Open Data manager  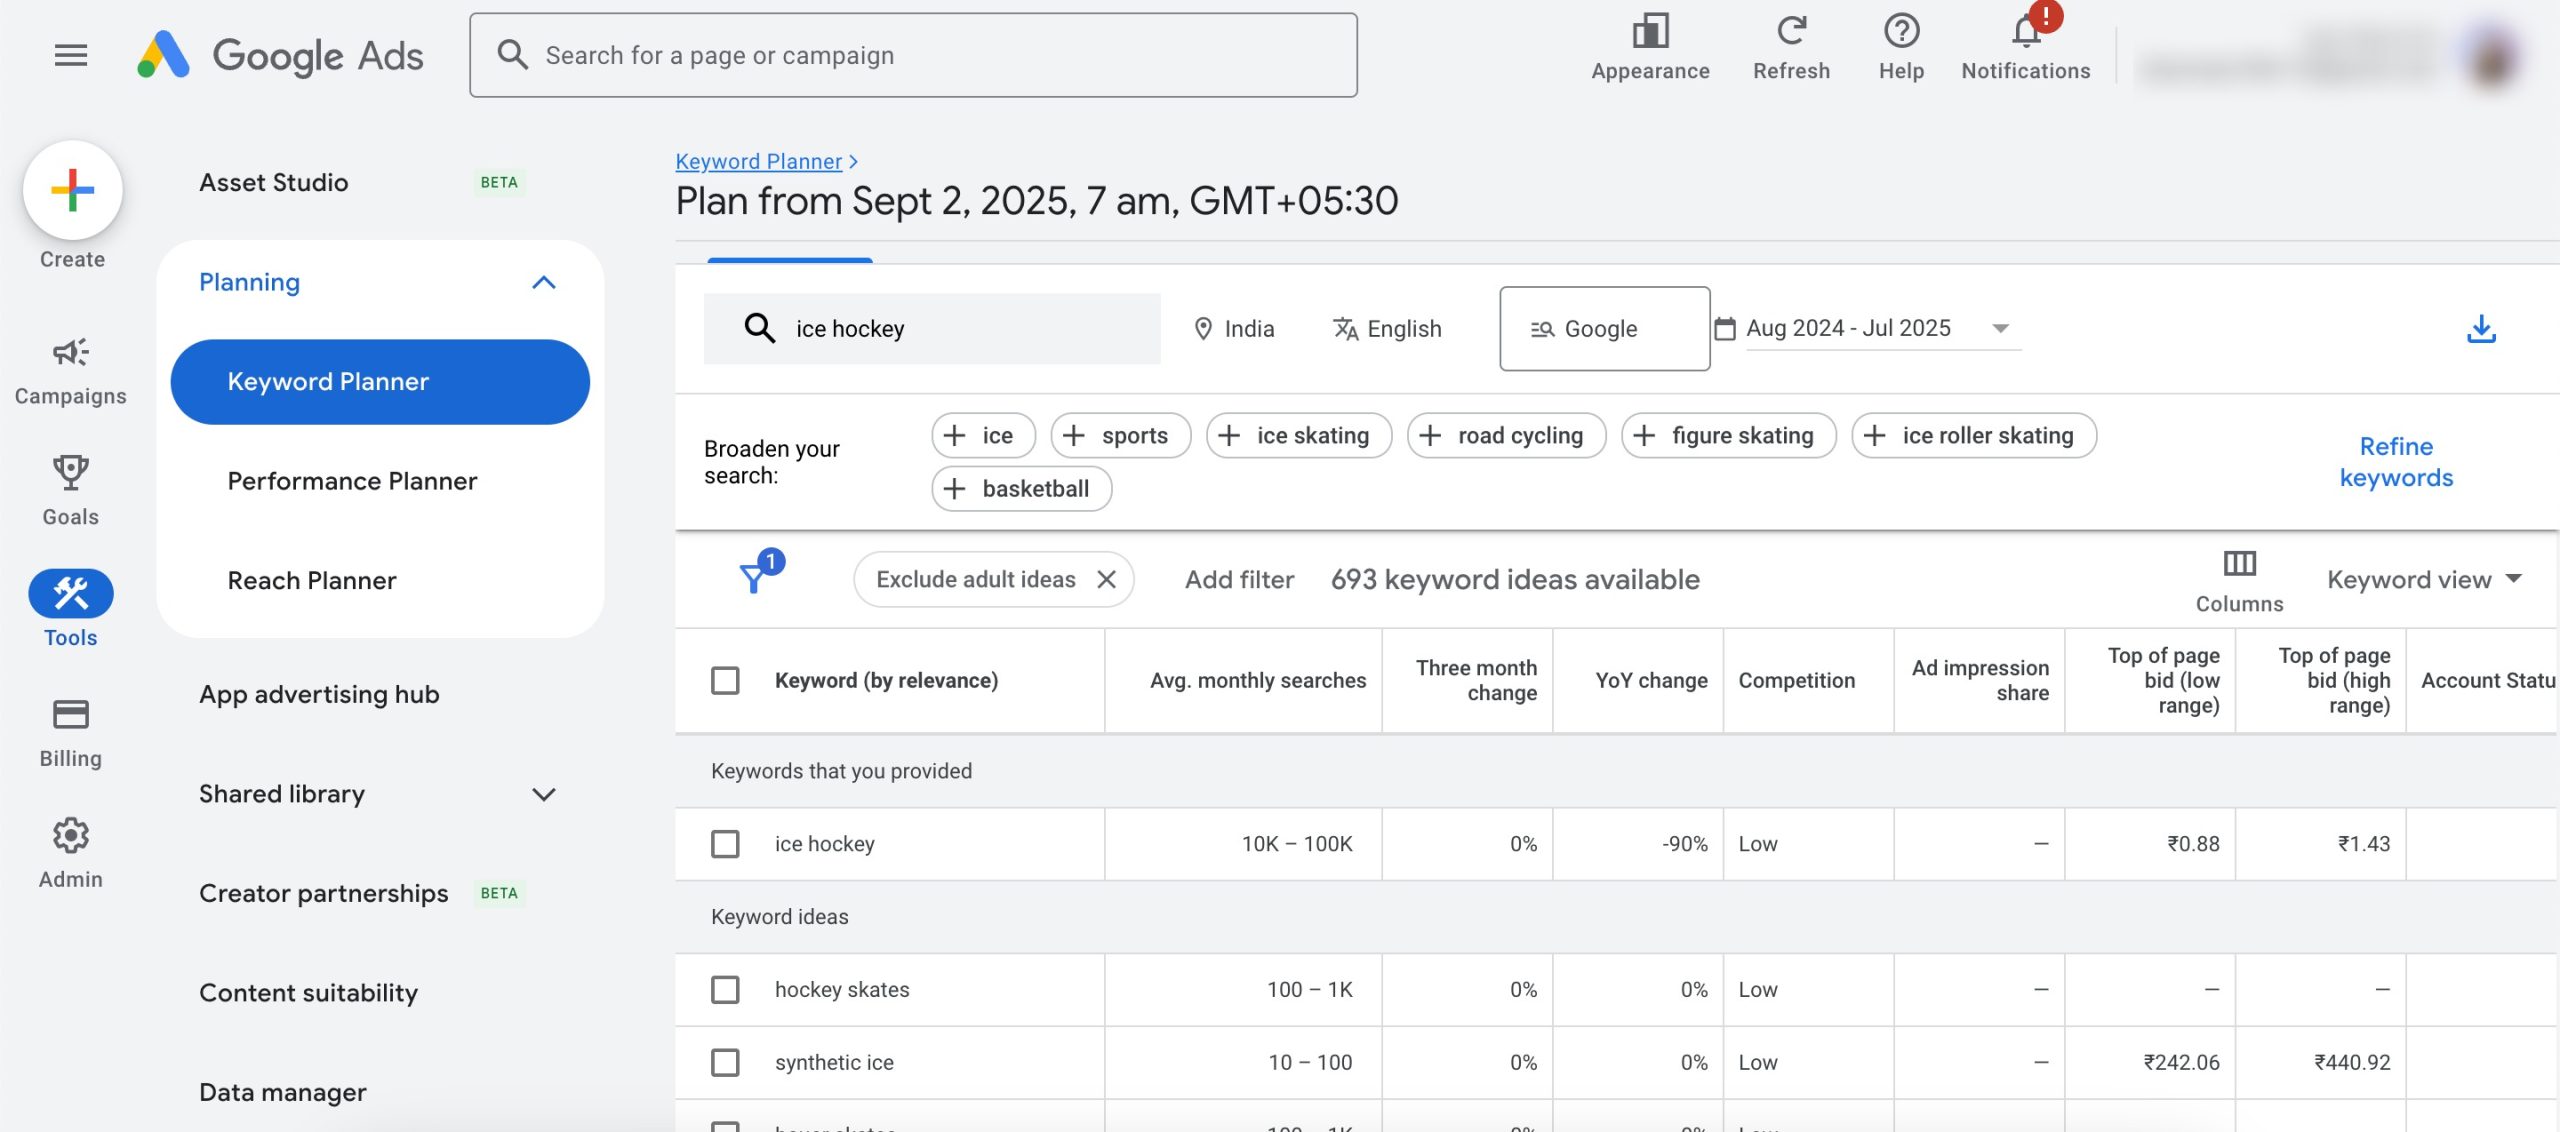pos(282,1093)
